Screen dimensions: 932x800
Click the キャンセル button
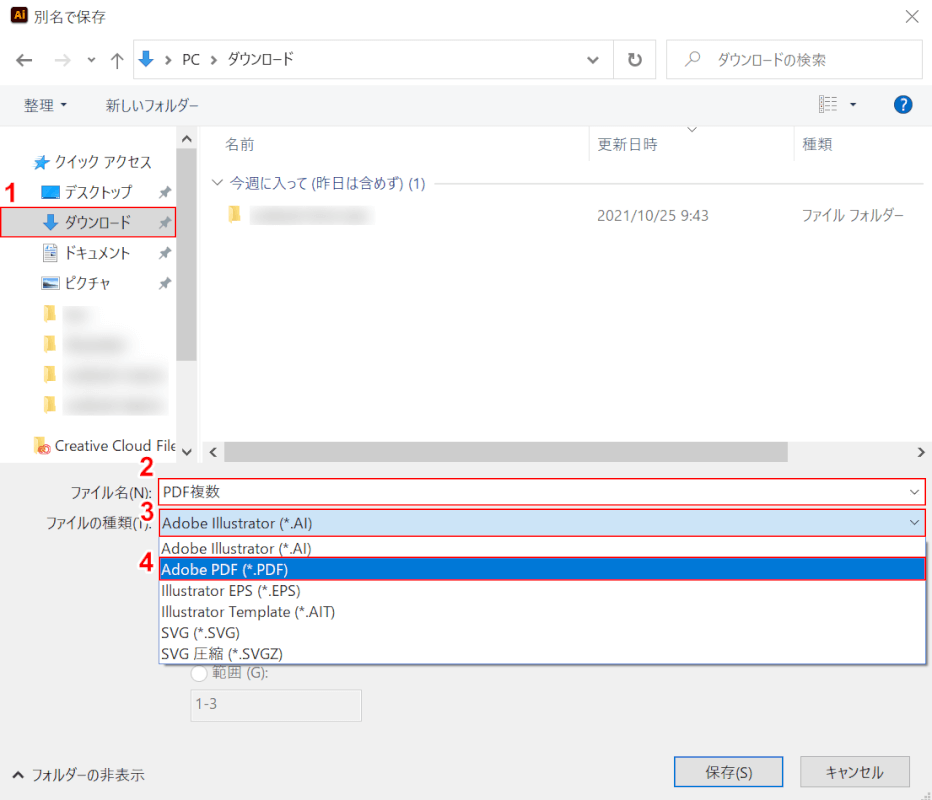[855, 772]
